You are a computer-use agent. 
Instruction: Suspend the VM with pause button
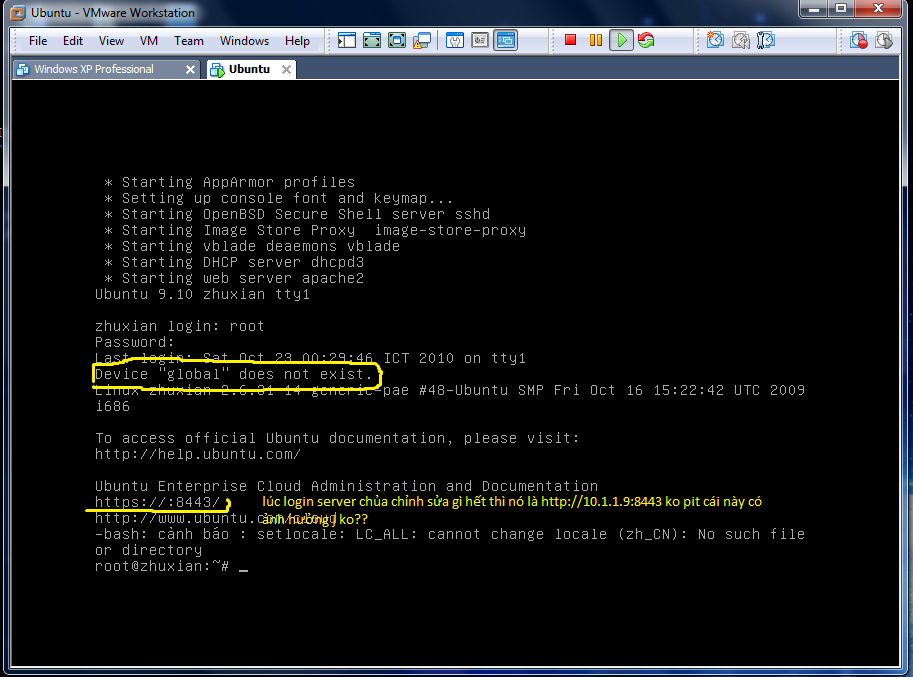point(596,40)
